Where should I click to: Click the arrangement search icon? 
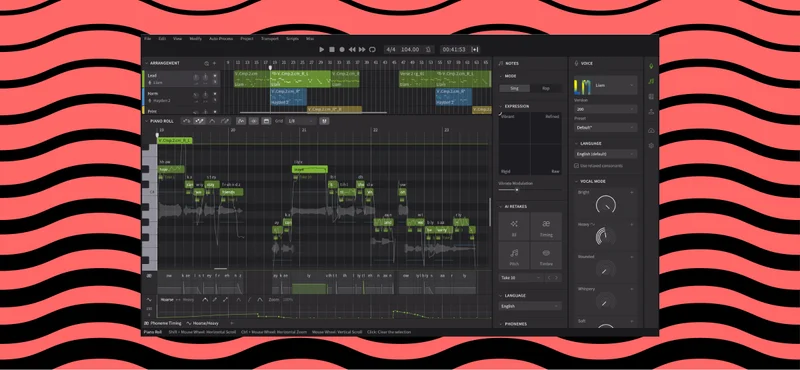pyautogui.click(x=207, y=63)
